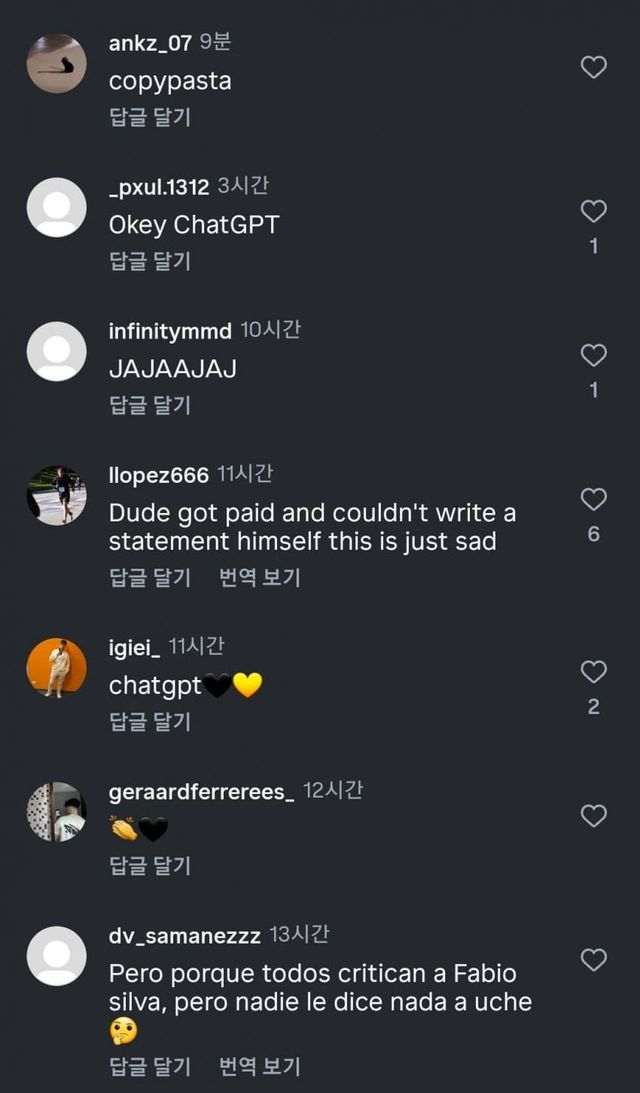Show translation for llopez666's comment
Screen dimensions: 640x1093
click(x=260, y=577)
